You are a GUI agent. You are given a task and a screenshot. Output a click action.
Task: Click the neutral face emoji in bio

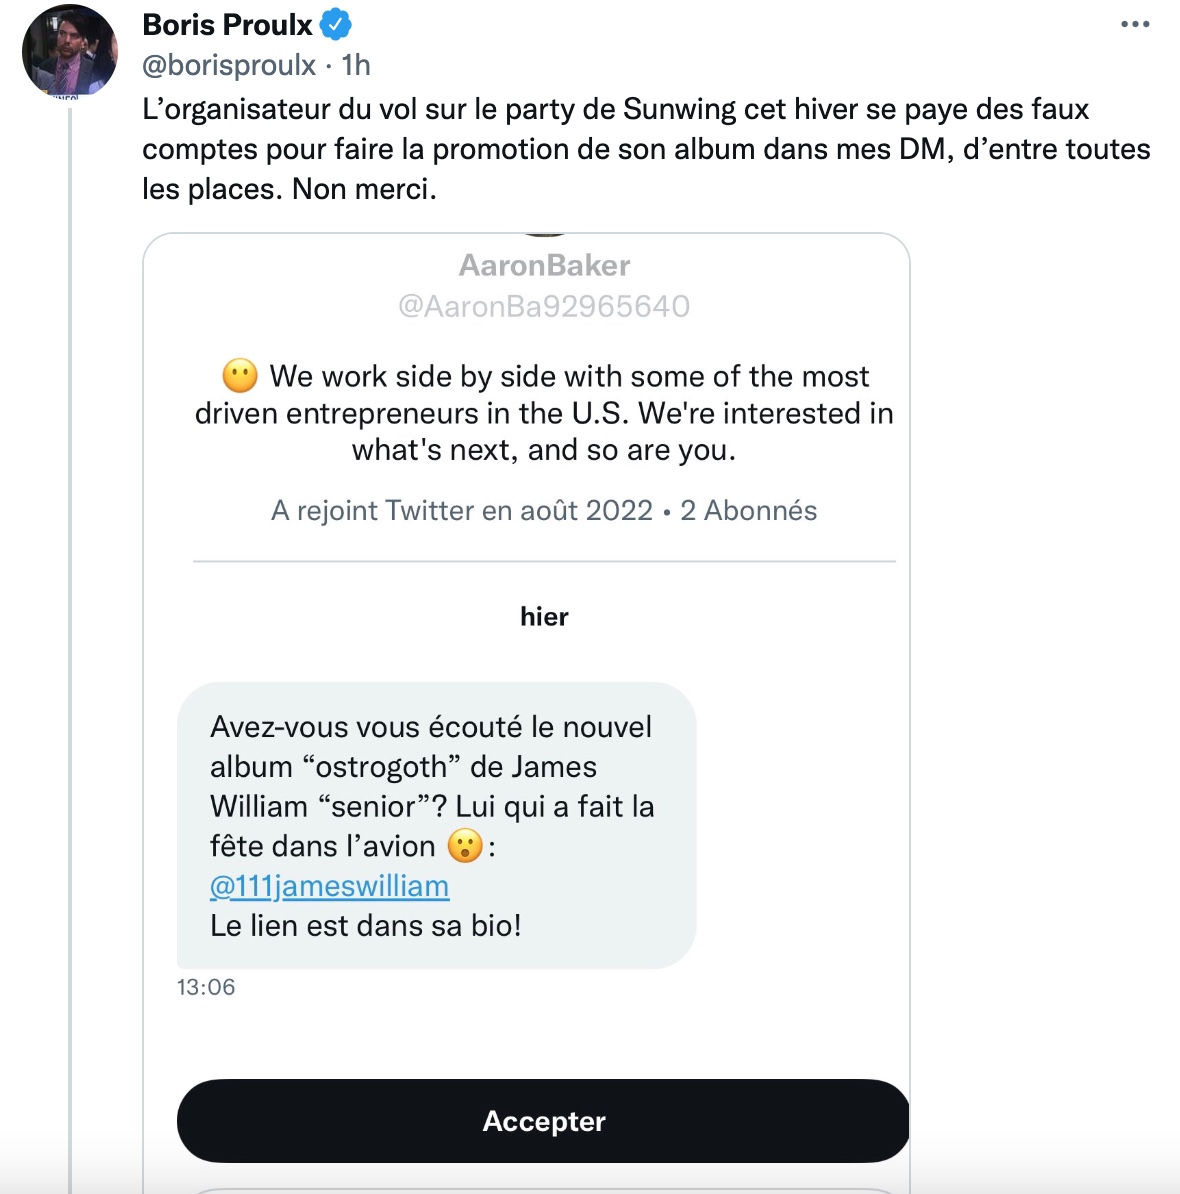point(240,375)
